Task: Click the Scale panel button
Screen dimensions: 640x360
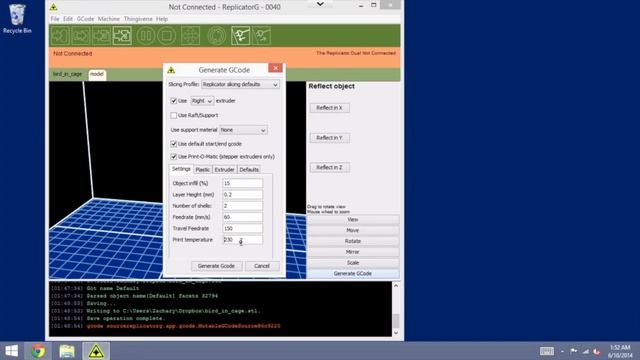Action: coord(353,263)
